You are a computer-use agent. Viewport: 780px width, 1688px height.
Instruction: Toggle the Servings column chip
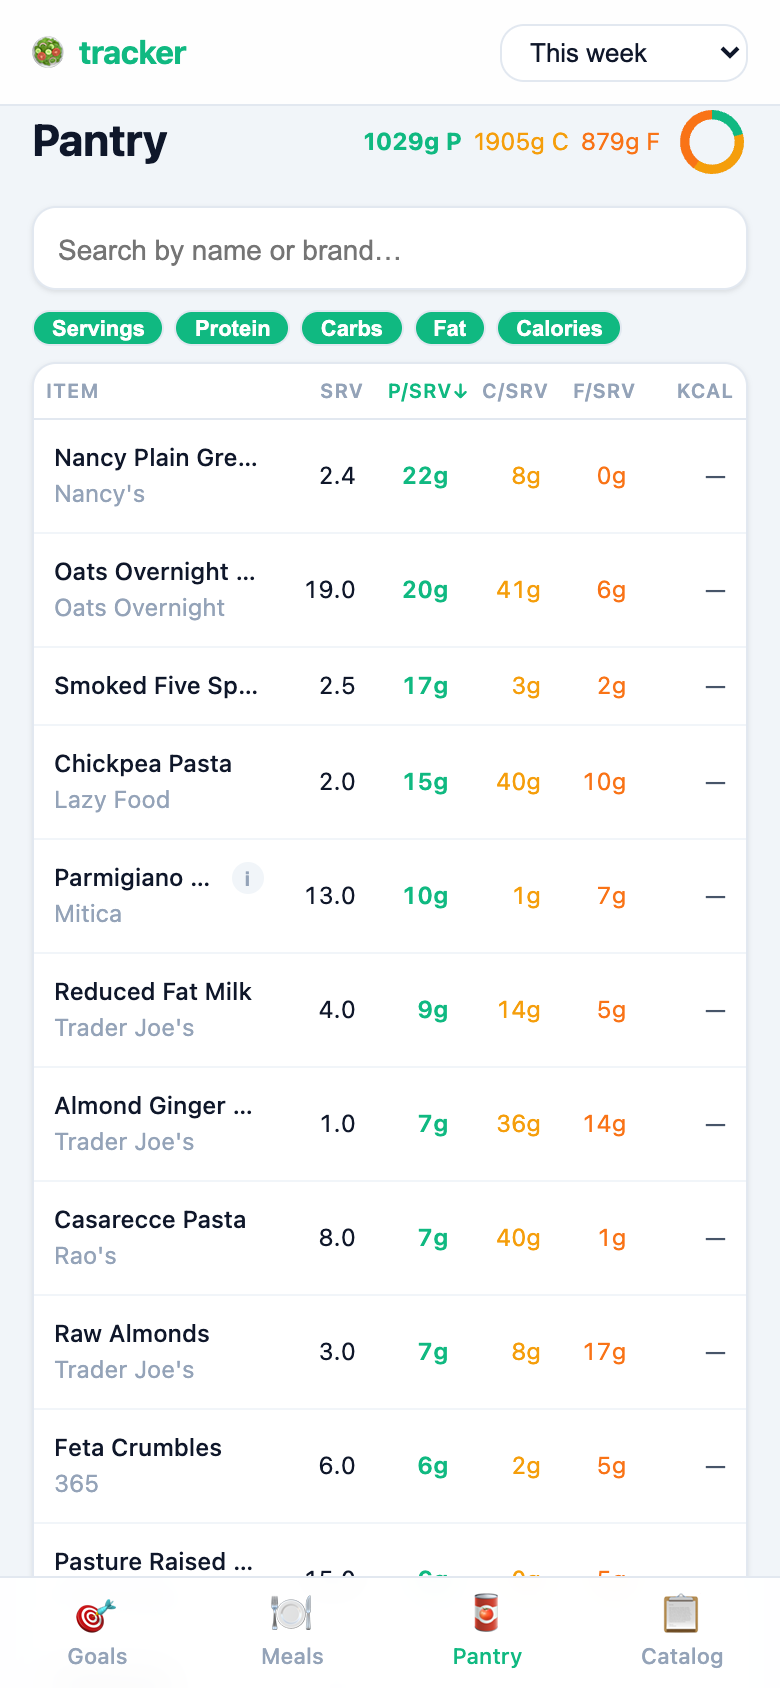coord(98,328)
